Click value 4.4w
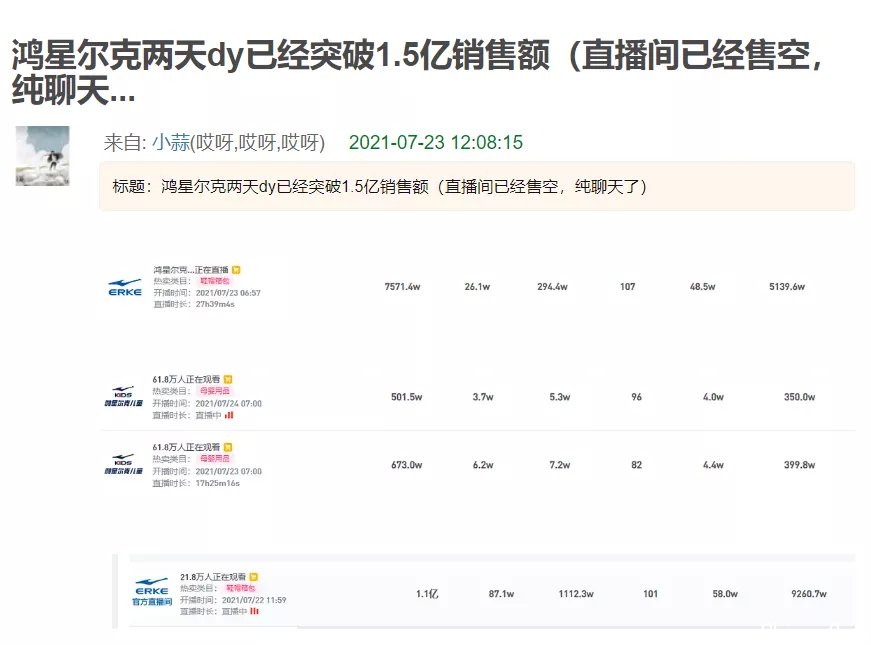The width and height of the screenshot is (871, 645). click(x=713, y=465)
